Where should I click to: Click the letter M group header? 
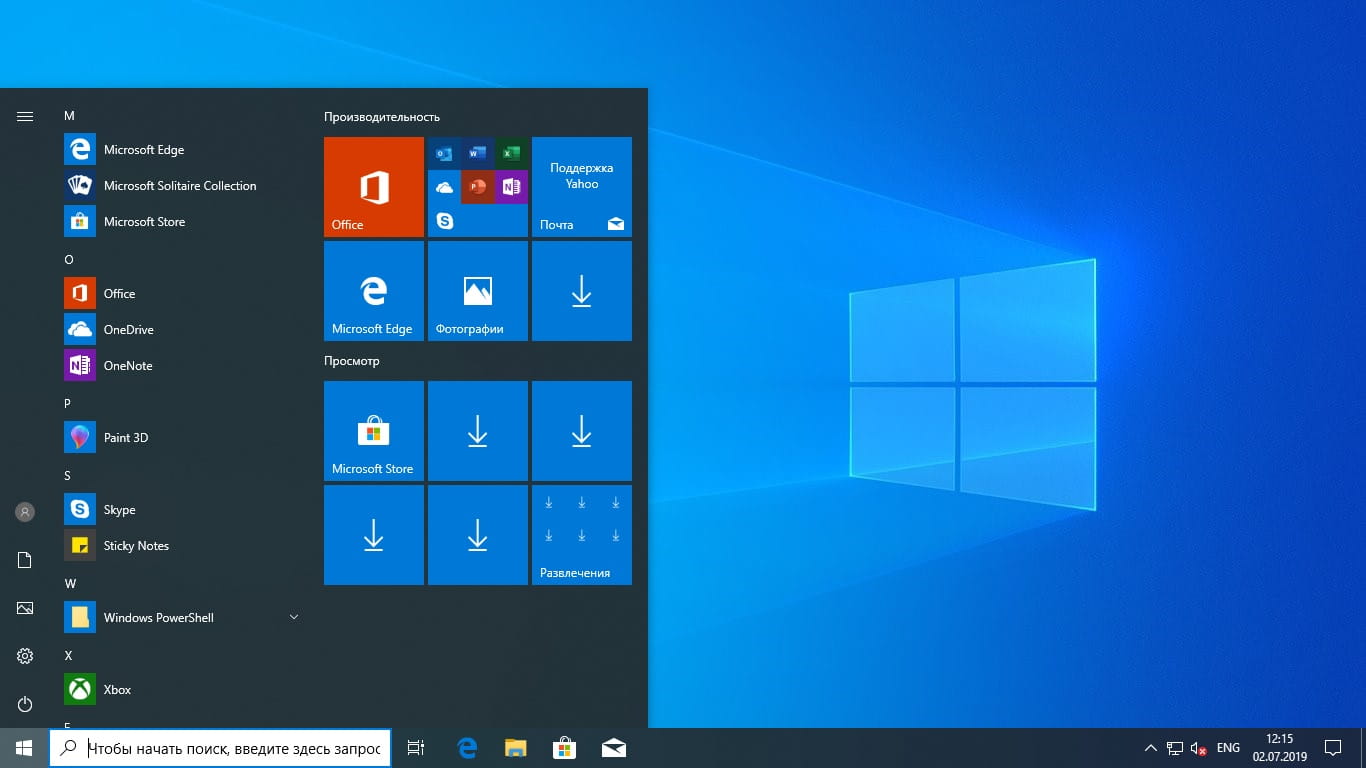tap(69, 116)
